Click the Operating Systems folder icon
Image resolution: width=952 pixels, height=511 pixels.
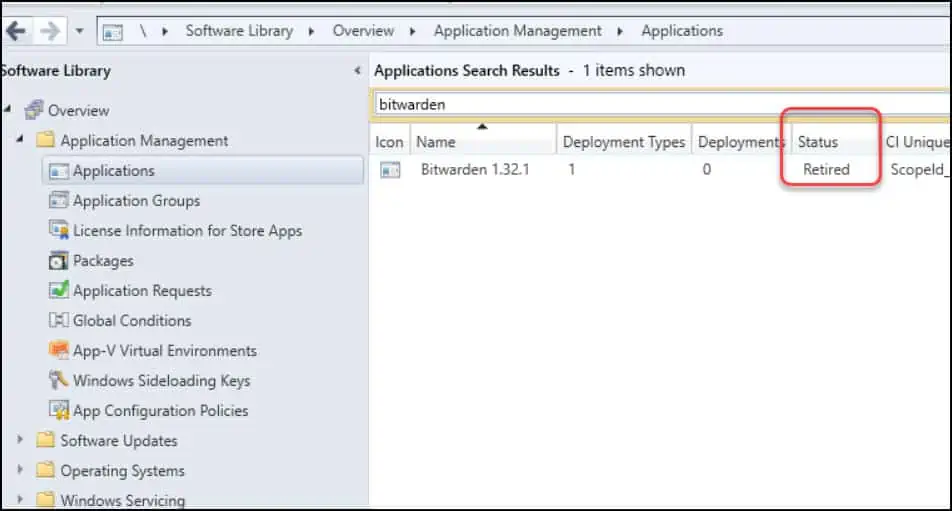coord(46,470)
